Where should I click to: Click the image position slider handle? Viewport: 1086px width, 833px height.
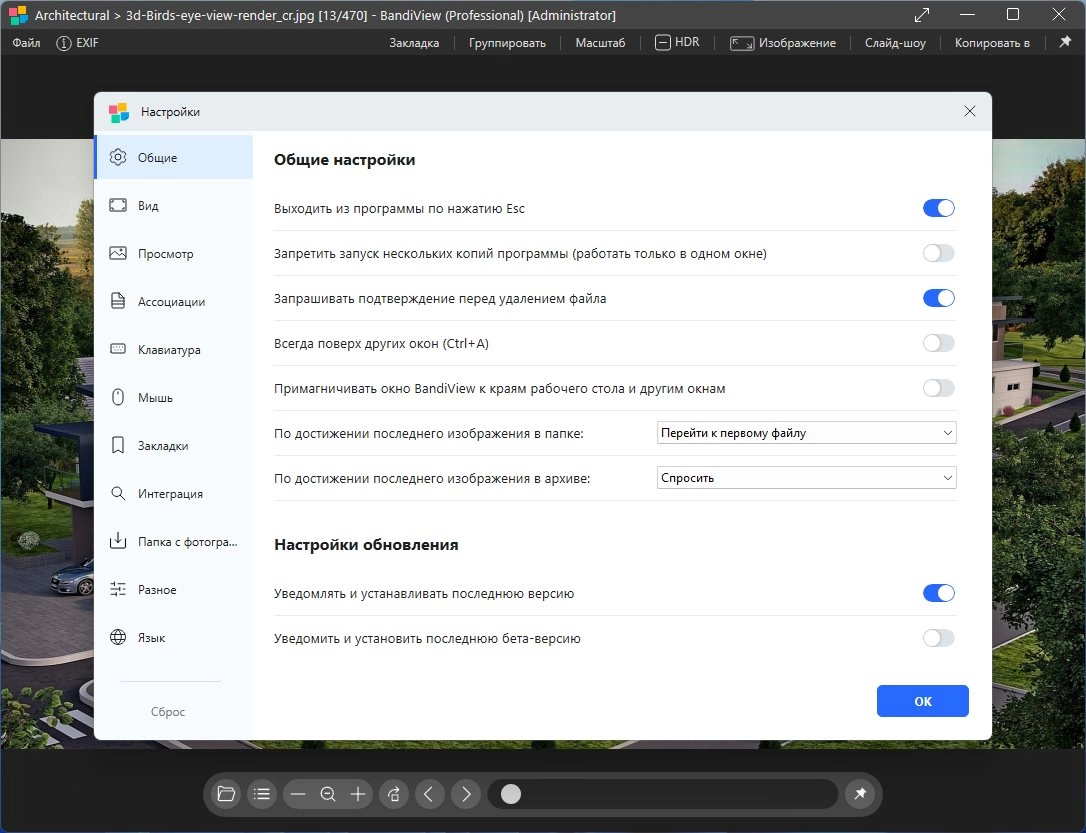click(x=511, y=794)
